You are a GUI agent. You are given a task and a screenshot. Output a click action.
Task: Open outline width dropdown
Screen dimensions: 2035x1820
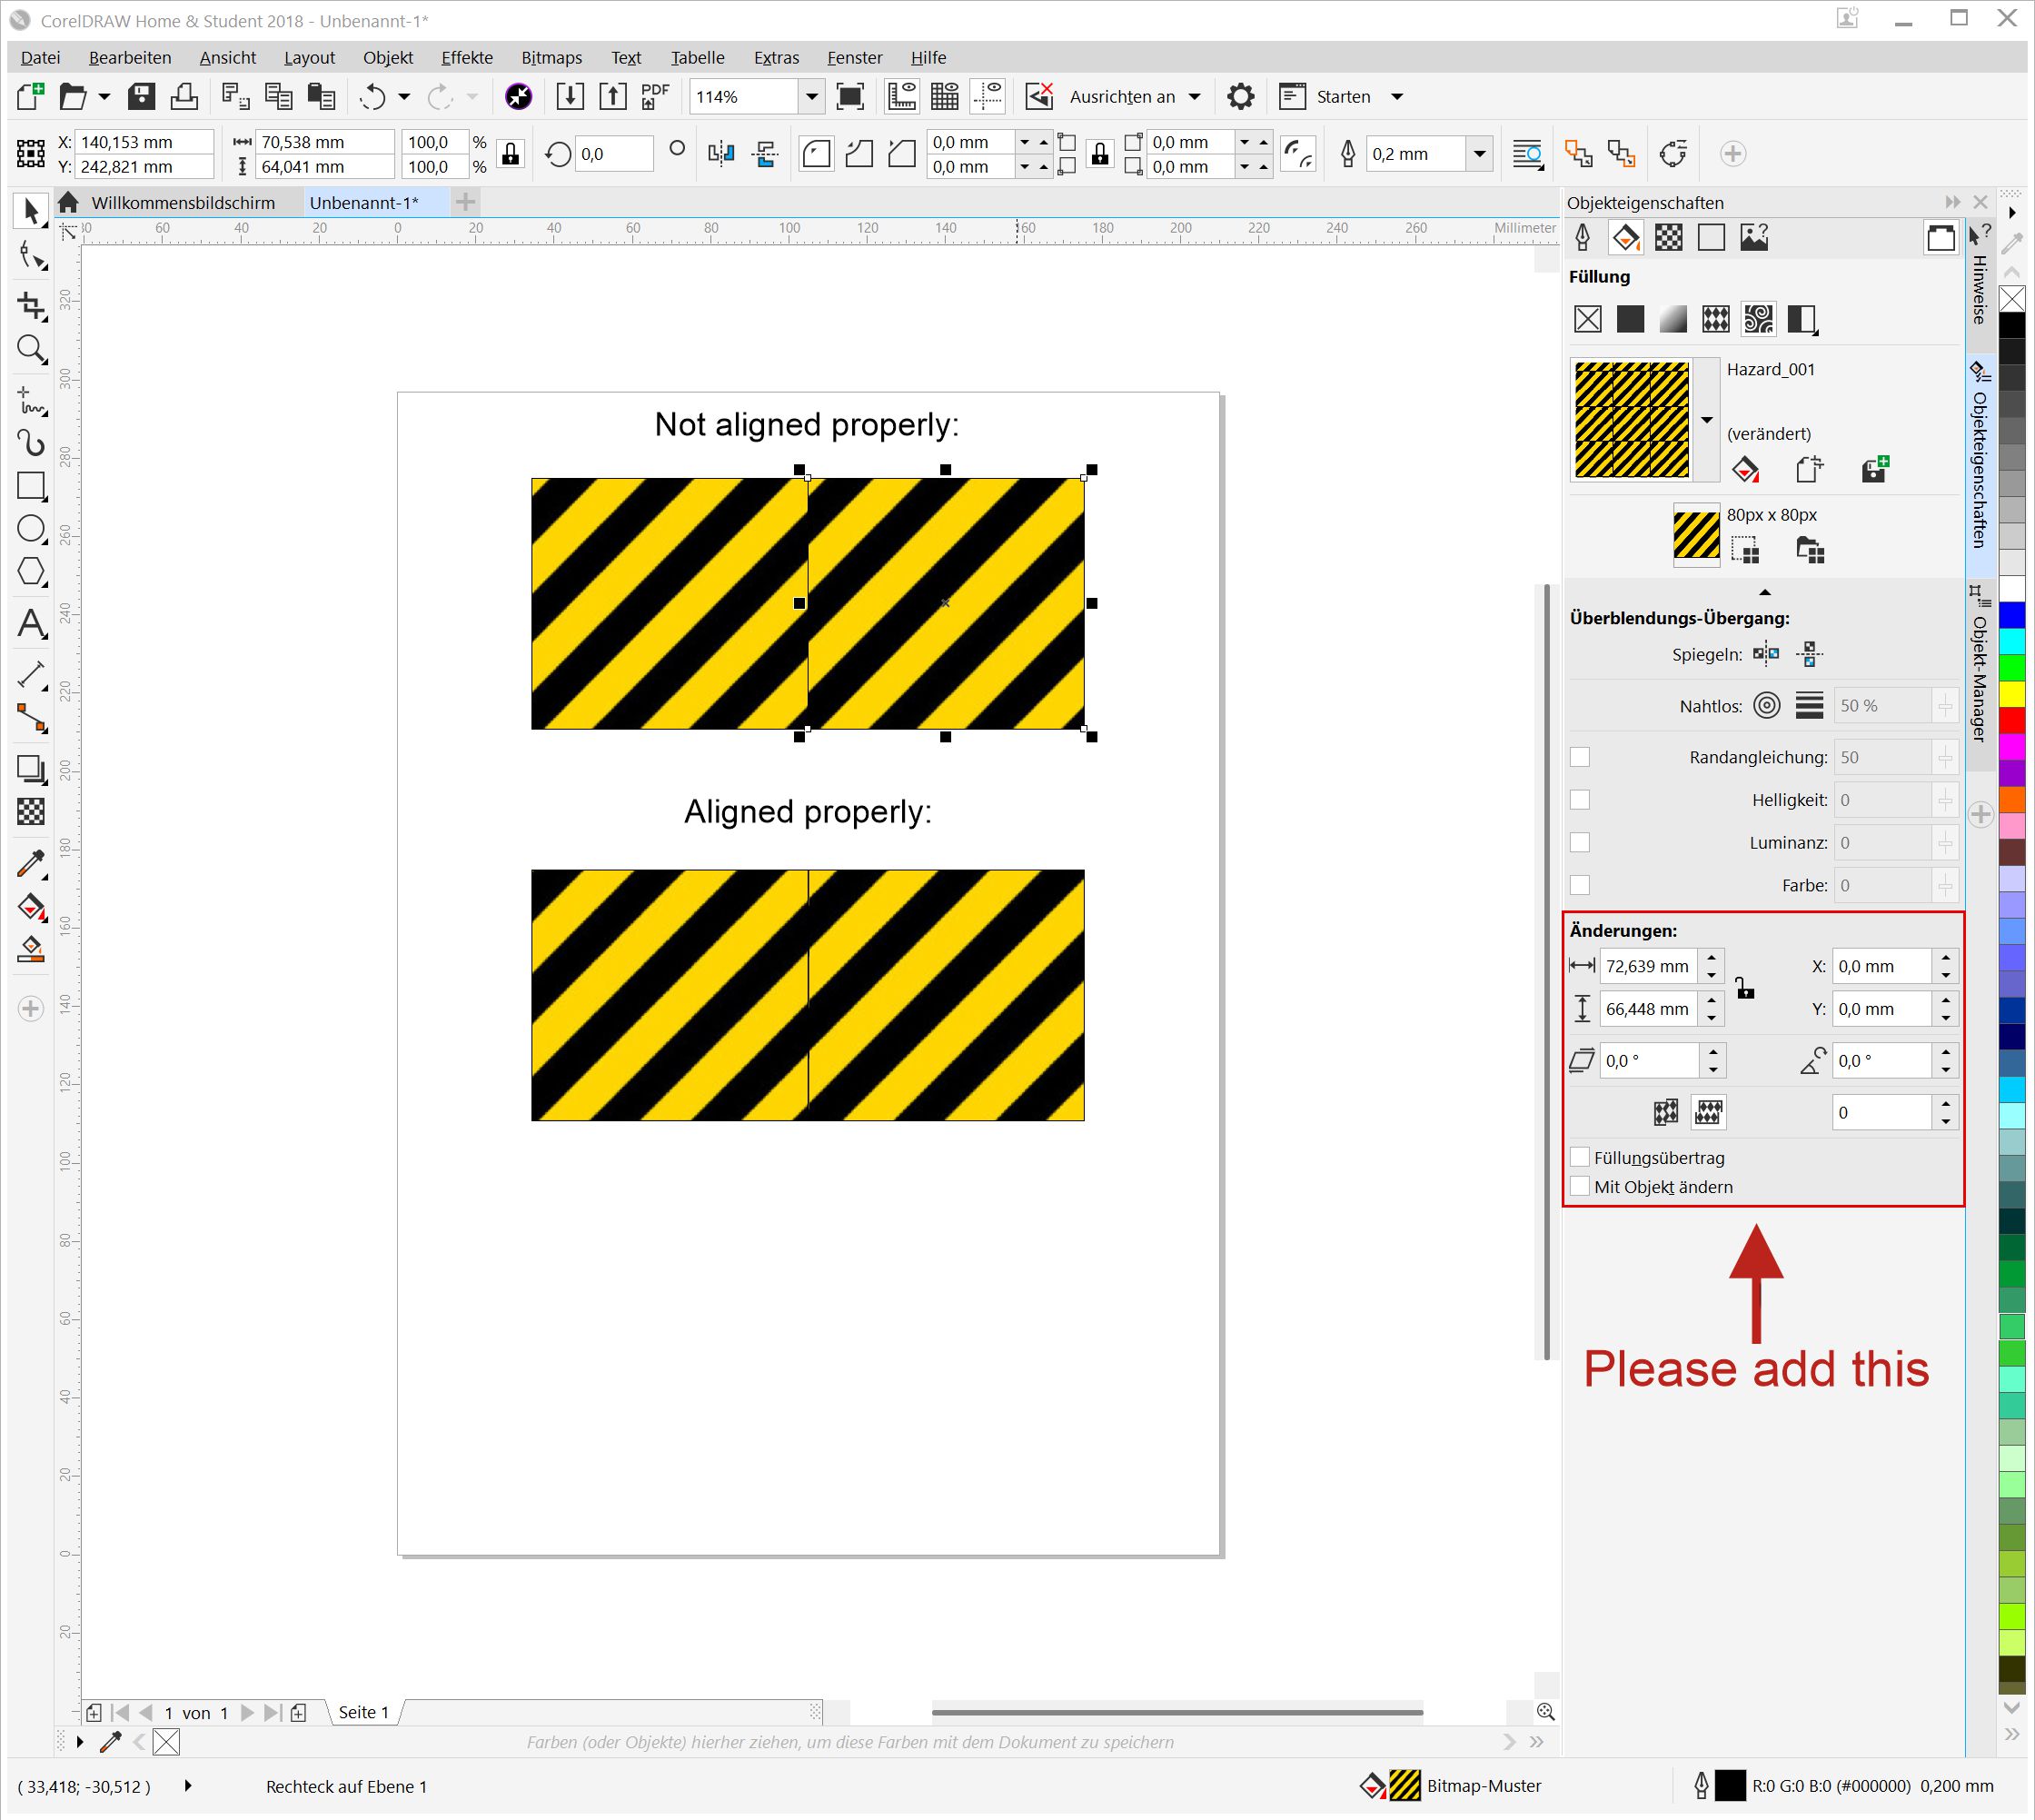click(1479, 154)
